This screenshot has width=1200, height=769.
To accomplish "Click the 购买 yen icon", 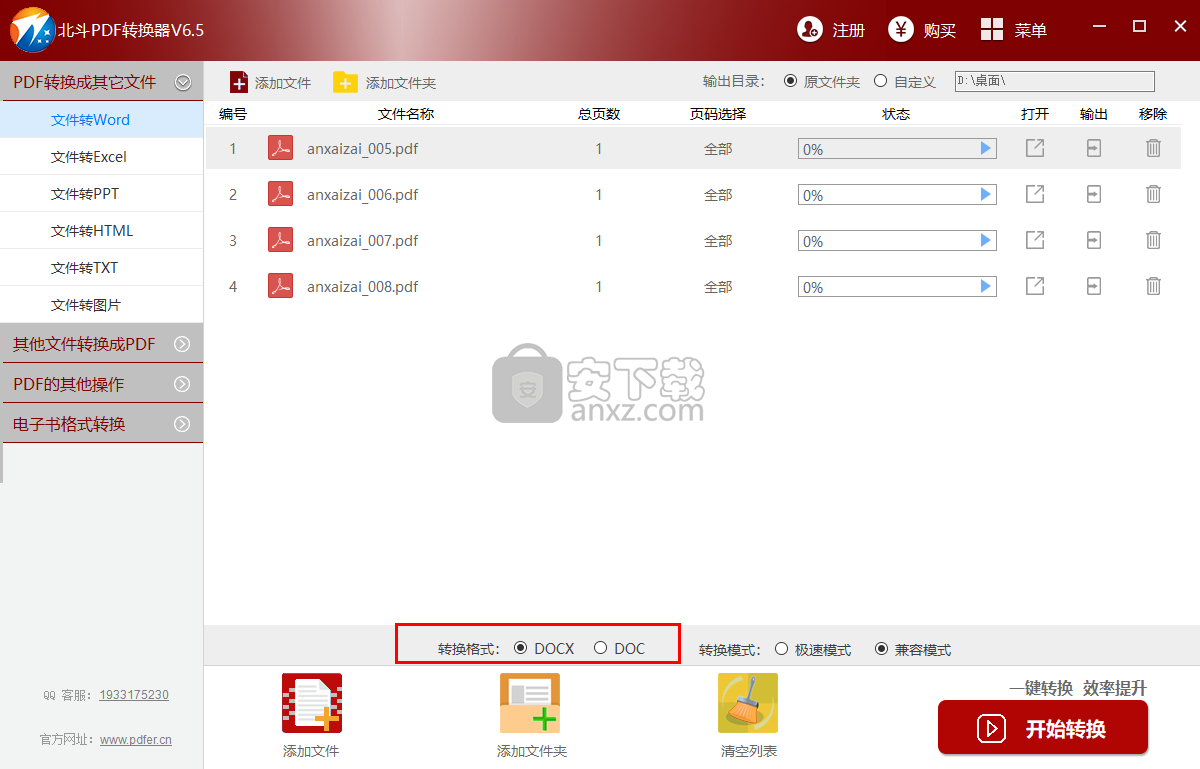I will 901,29.
